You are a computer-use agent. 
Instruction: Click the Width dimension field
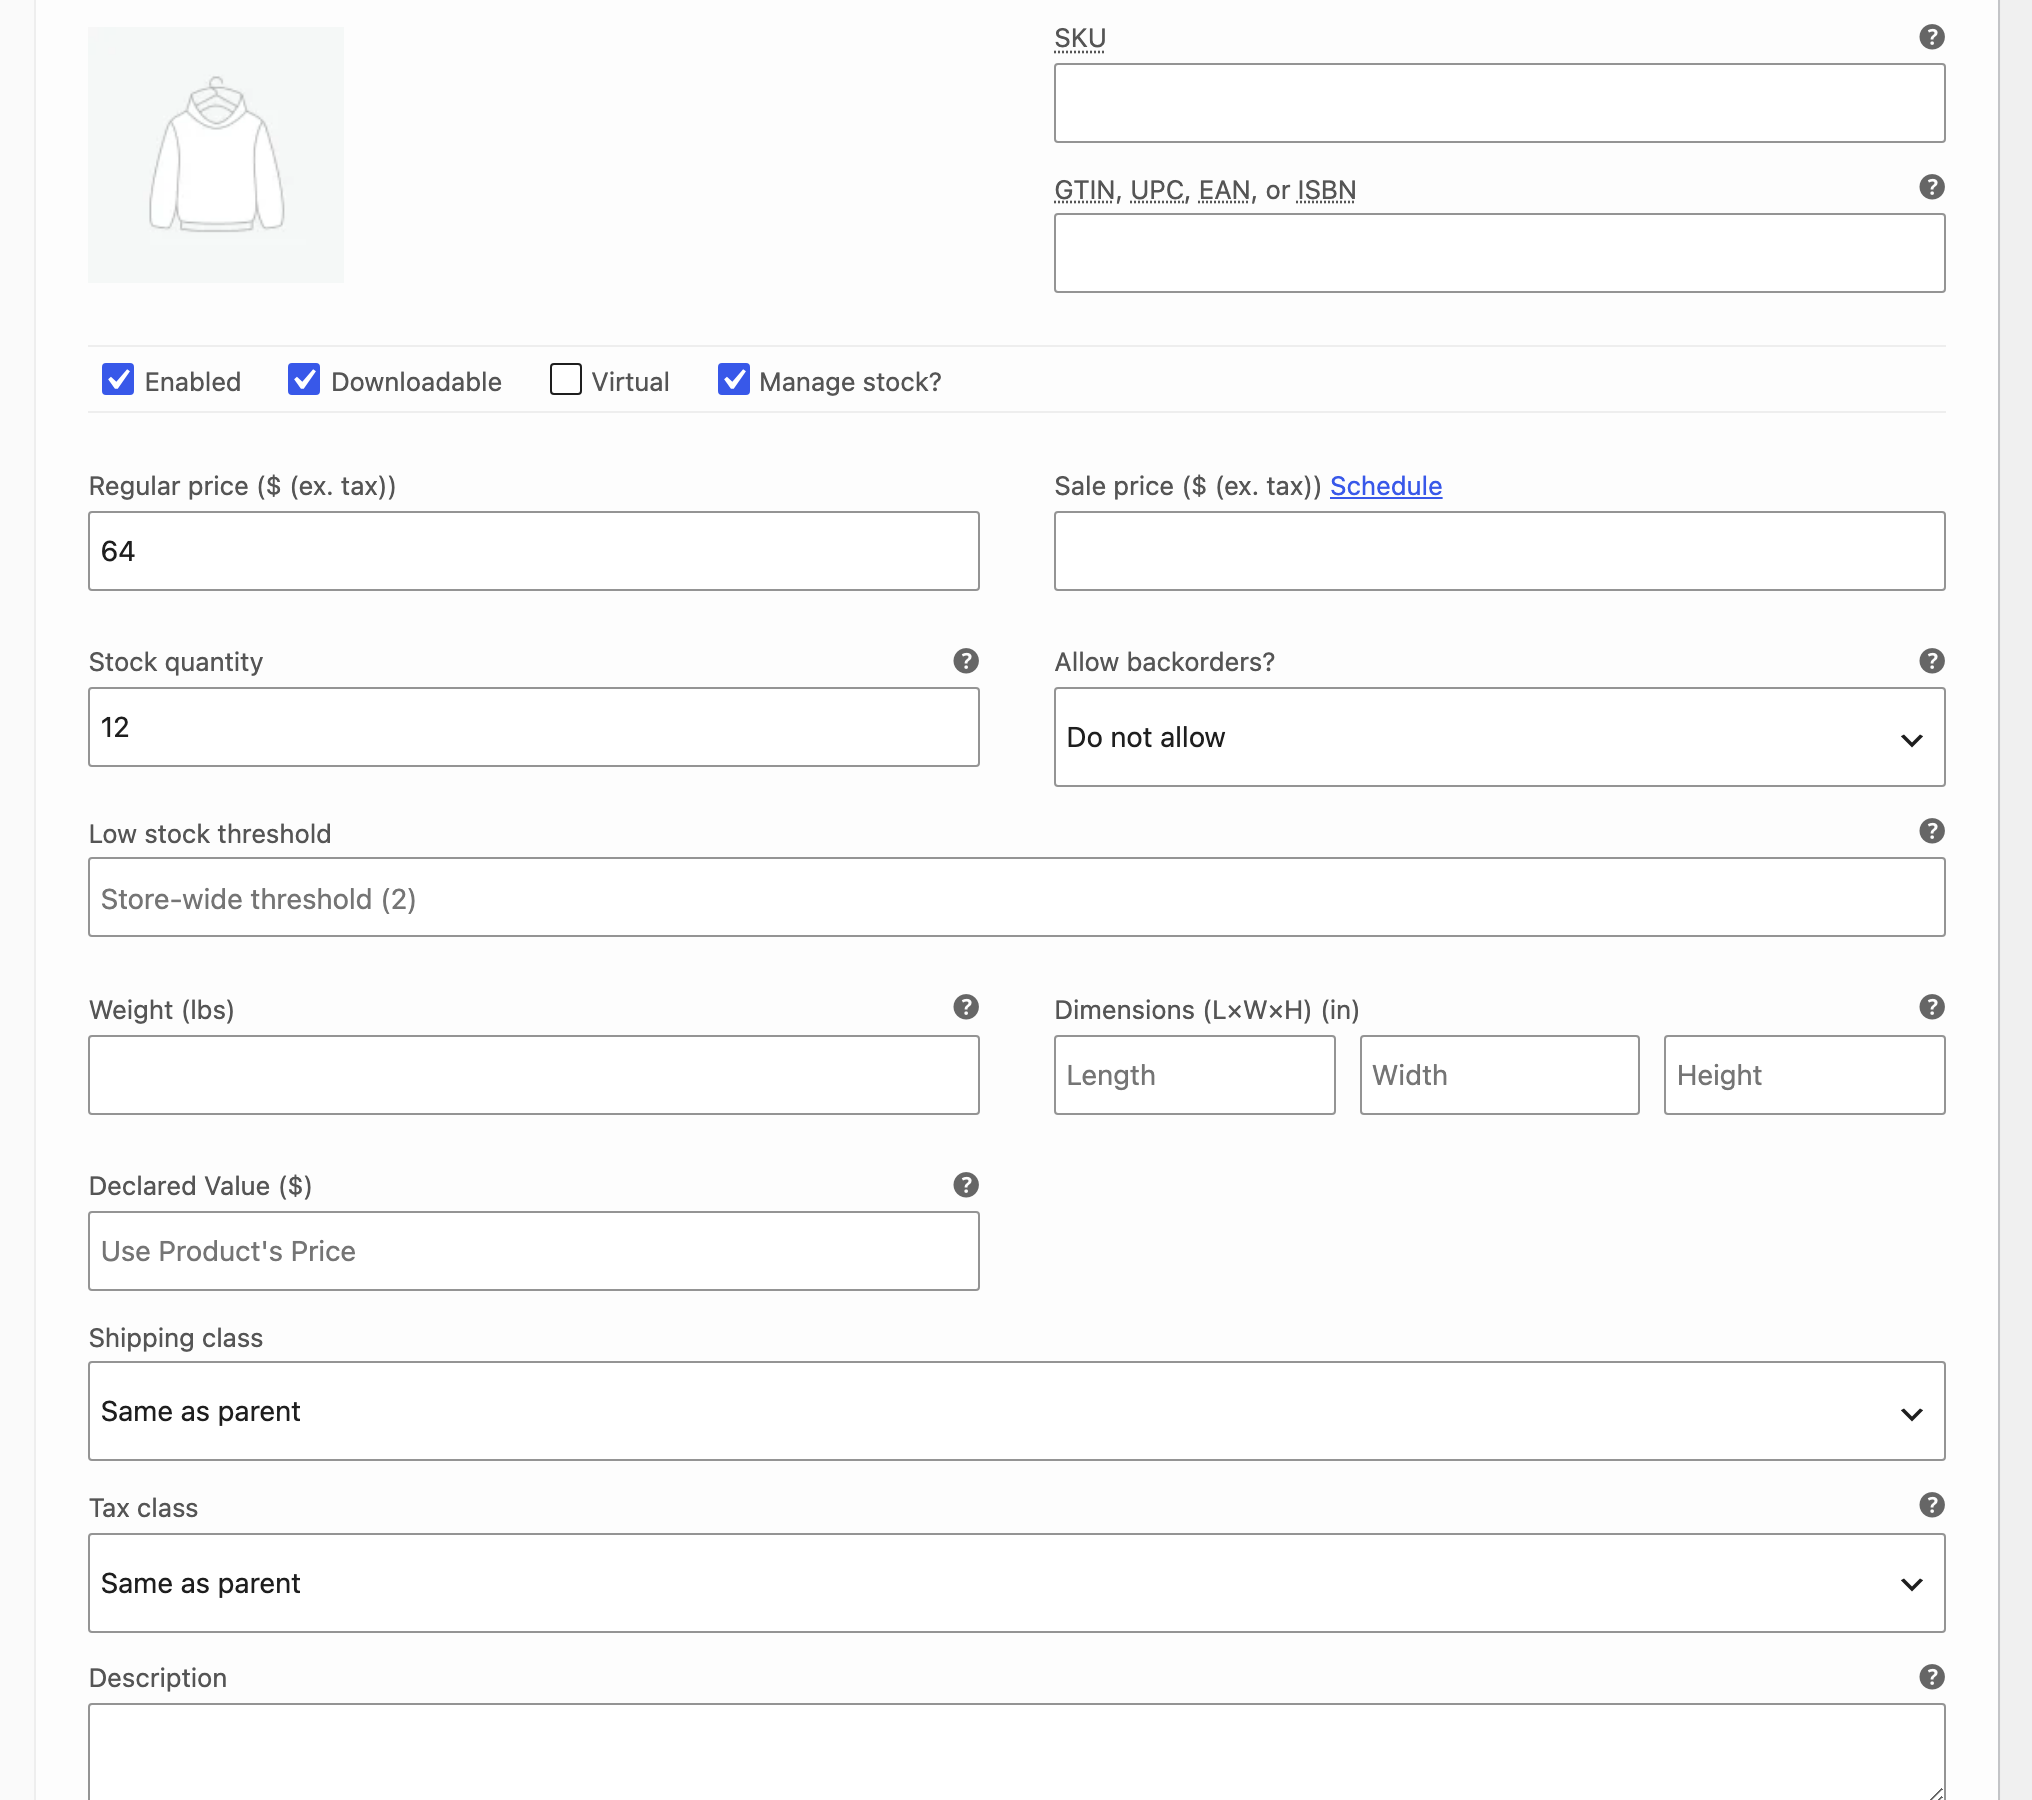pyautogui.click(x=1499, y=1075)
